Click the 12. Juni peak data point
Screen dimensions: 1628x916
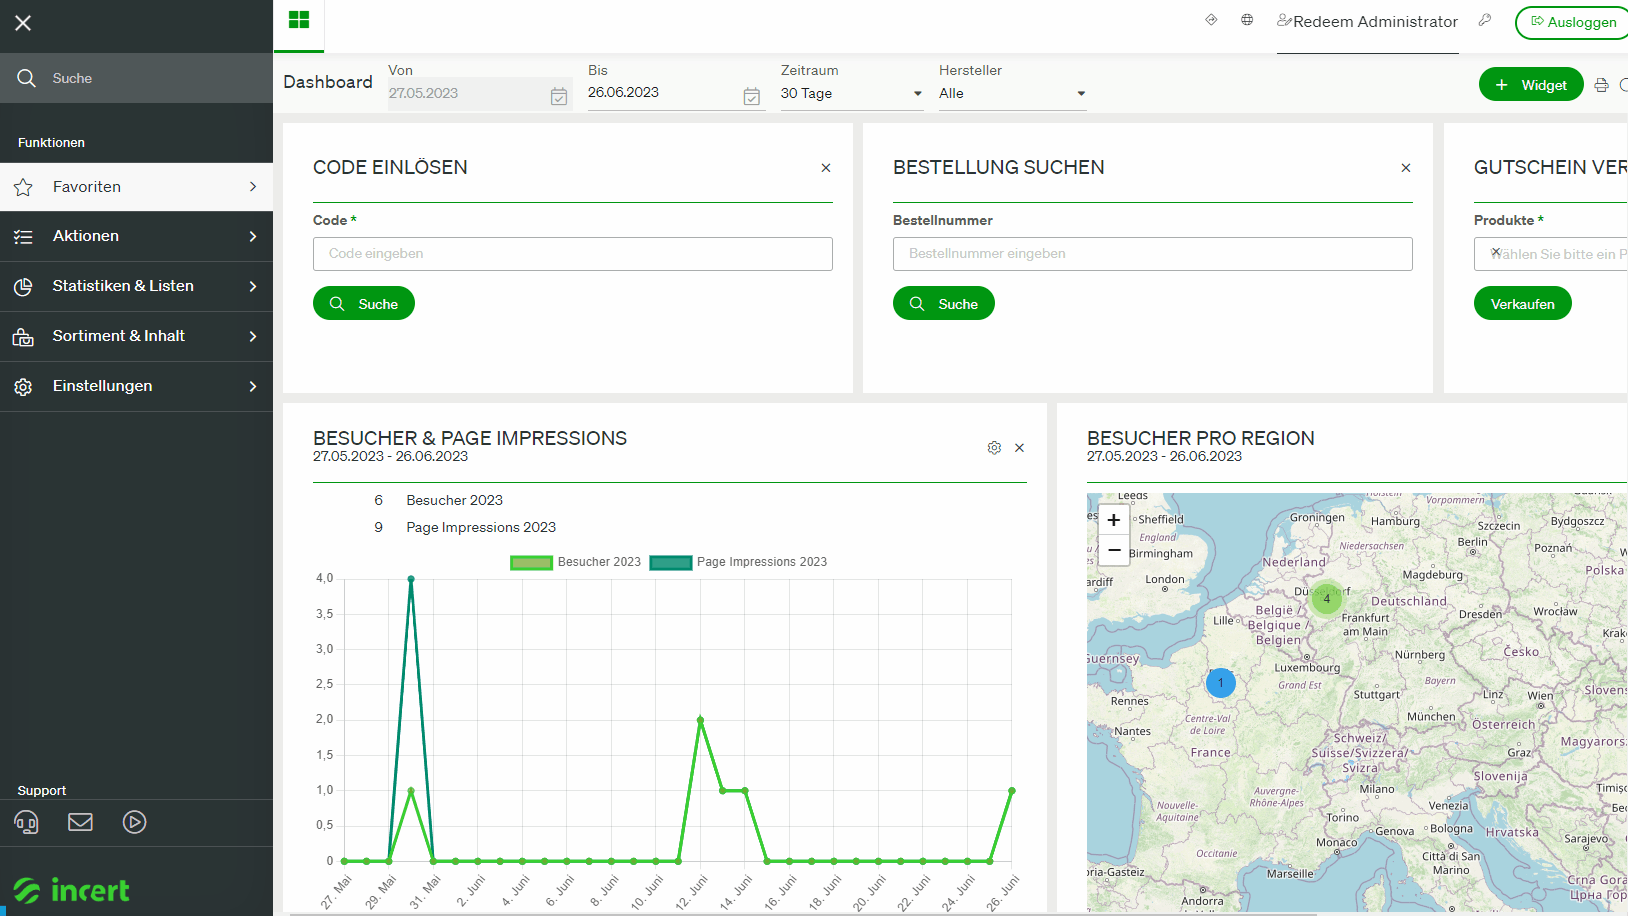point(700,719)
